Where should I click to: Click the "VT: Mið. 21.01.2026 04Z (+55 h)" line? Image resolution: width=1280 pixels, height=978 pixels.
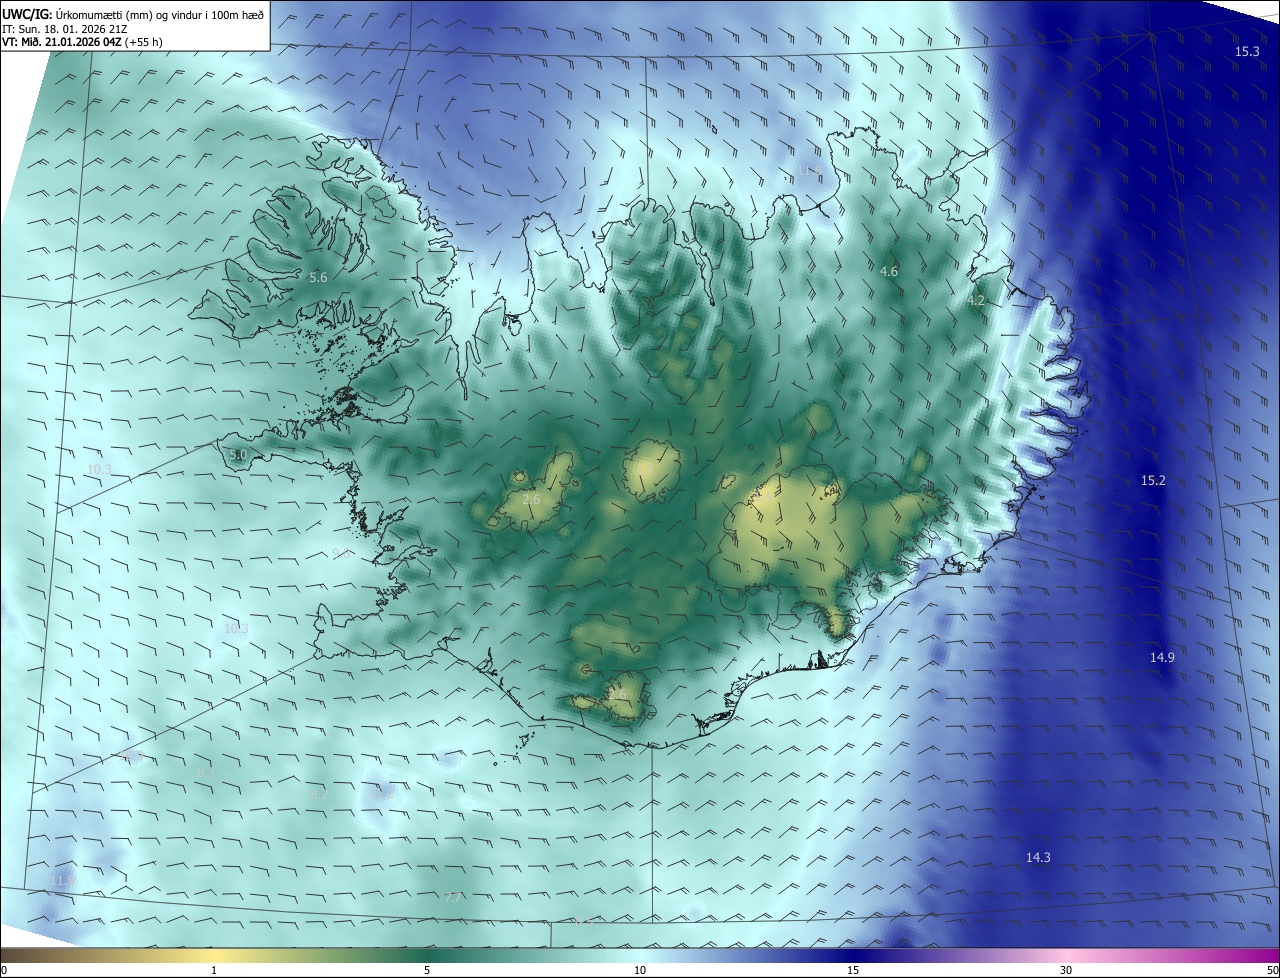[83, 42]
